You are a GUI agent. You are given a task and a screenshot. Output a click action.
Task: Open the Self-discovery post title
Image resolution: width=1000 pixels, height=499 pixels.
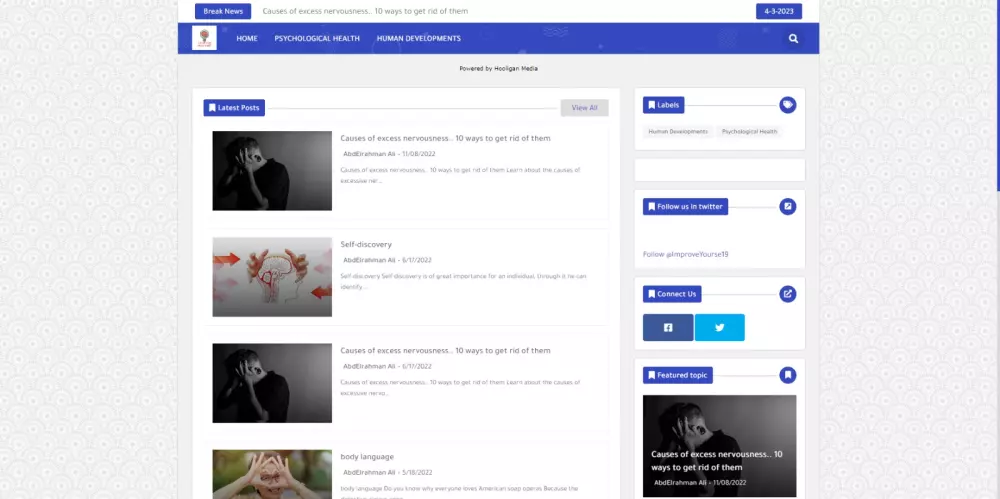[x=366, y=244]
